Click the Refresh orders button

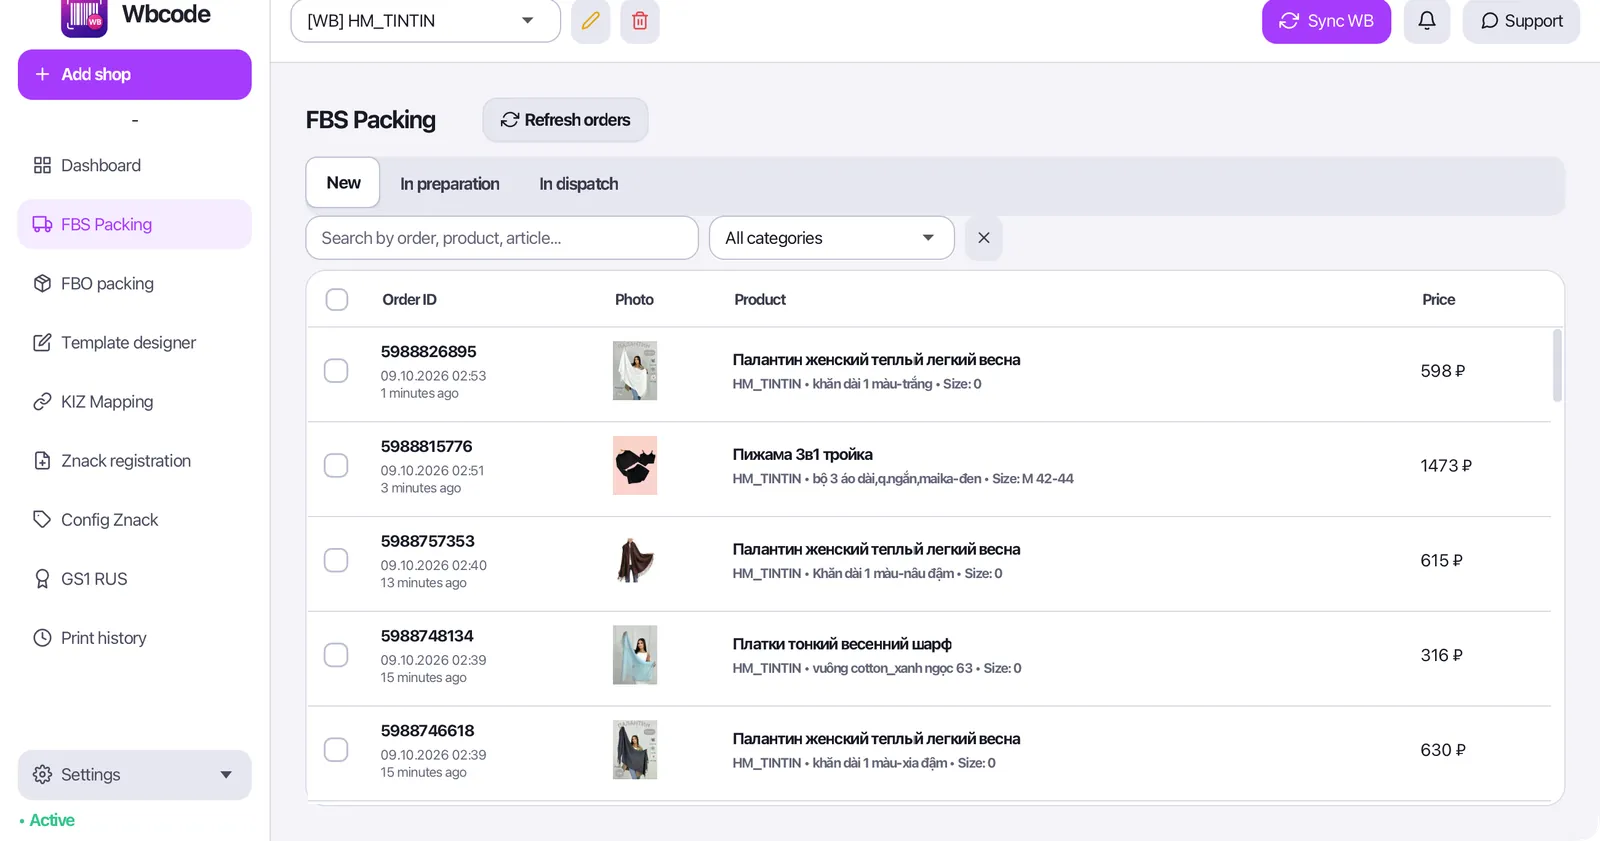566,120
